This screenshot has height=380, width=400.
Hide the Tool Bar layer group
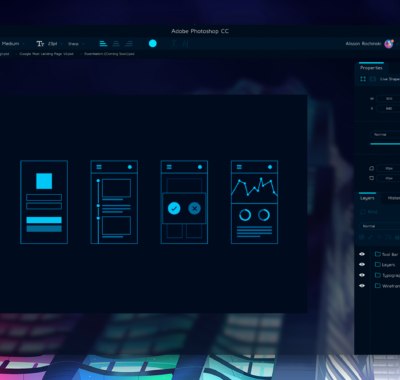click(x=362, y=254)
